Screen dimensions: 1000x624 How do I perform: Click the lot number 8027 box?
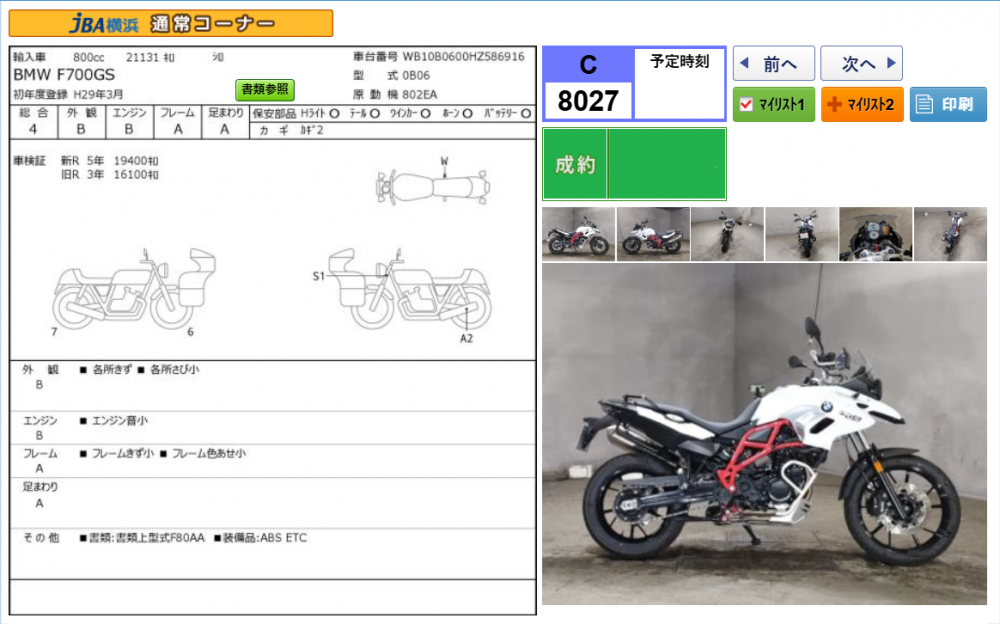[x=588, y=101]
